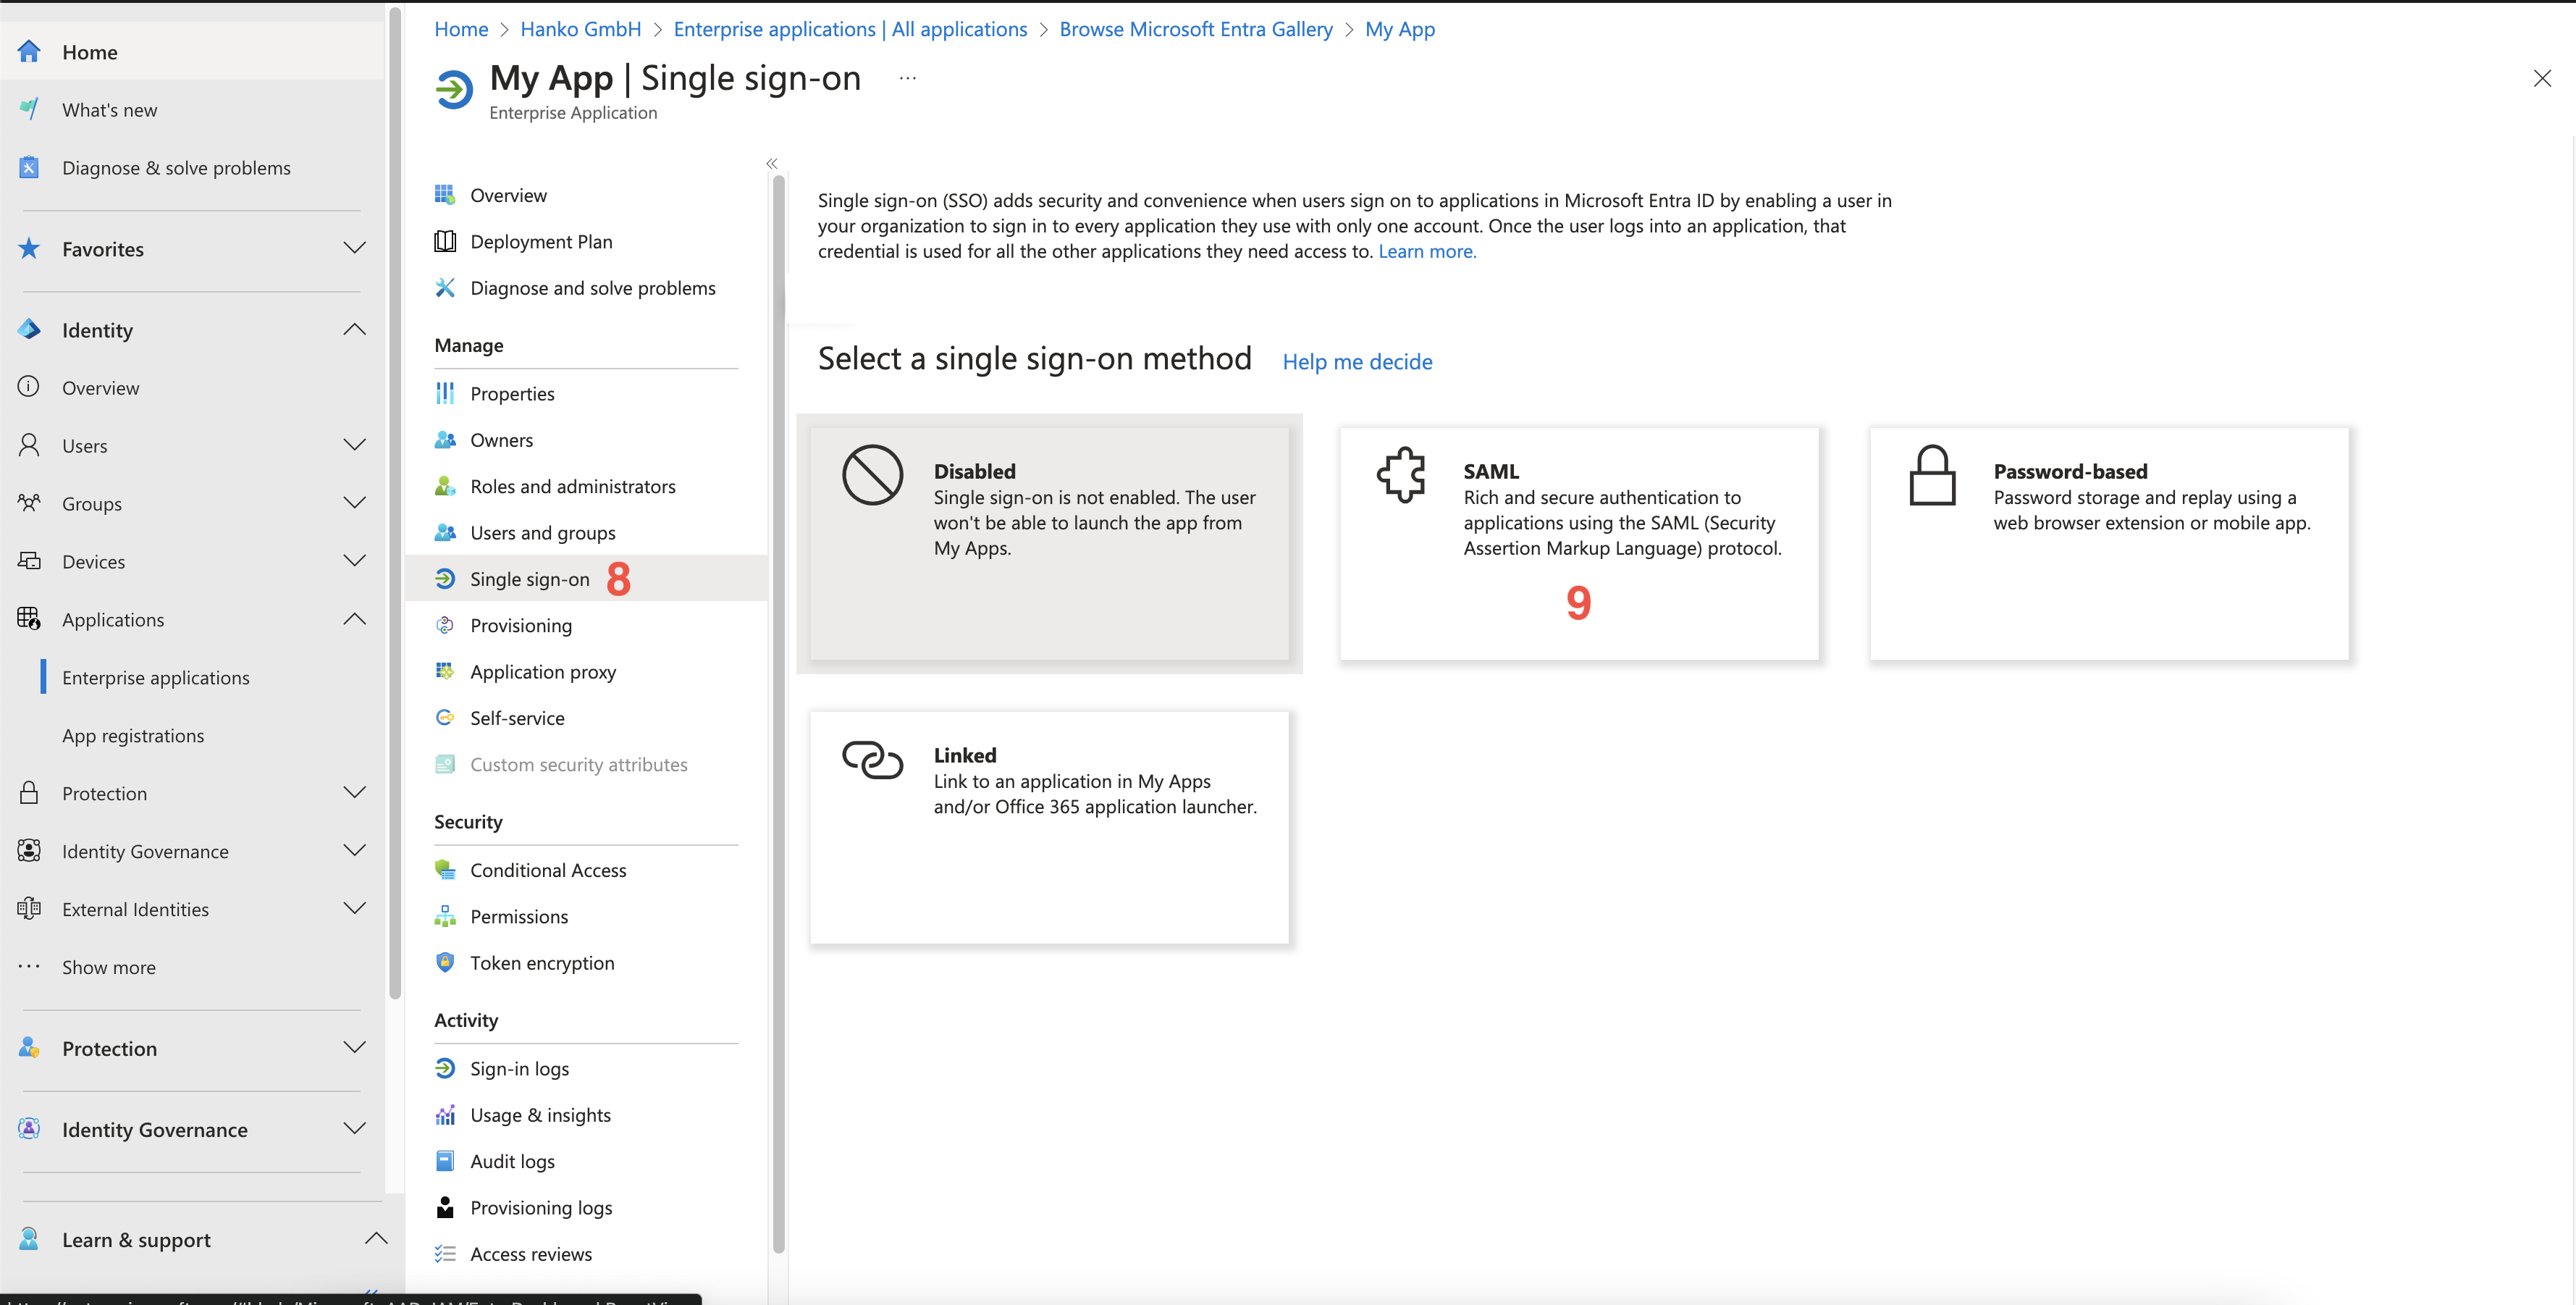2576x1305 pixels.
Task: Collapse the Identity section
Action: point(354,330)
